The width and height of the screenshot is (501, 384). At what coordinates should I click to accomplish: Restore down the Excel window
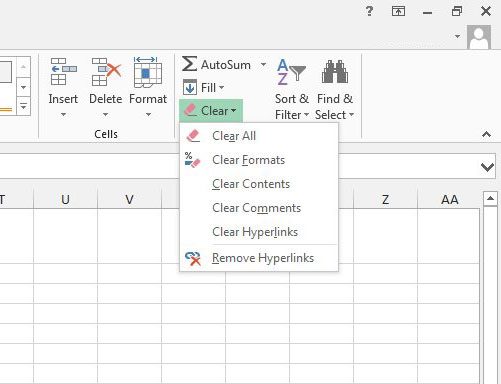(457, 12)
